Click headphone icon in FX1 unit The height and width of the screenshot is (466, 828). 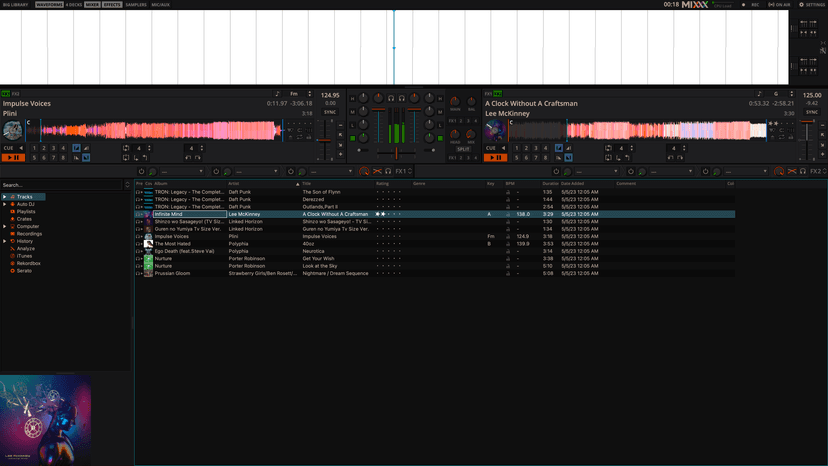pyautogui.click(x=388, y=171)
